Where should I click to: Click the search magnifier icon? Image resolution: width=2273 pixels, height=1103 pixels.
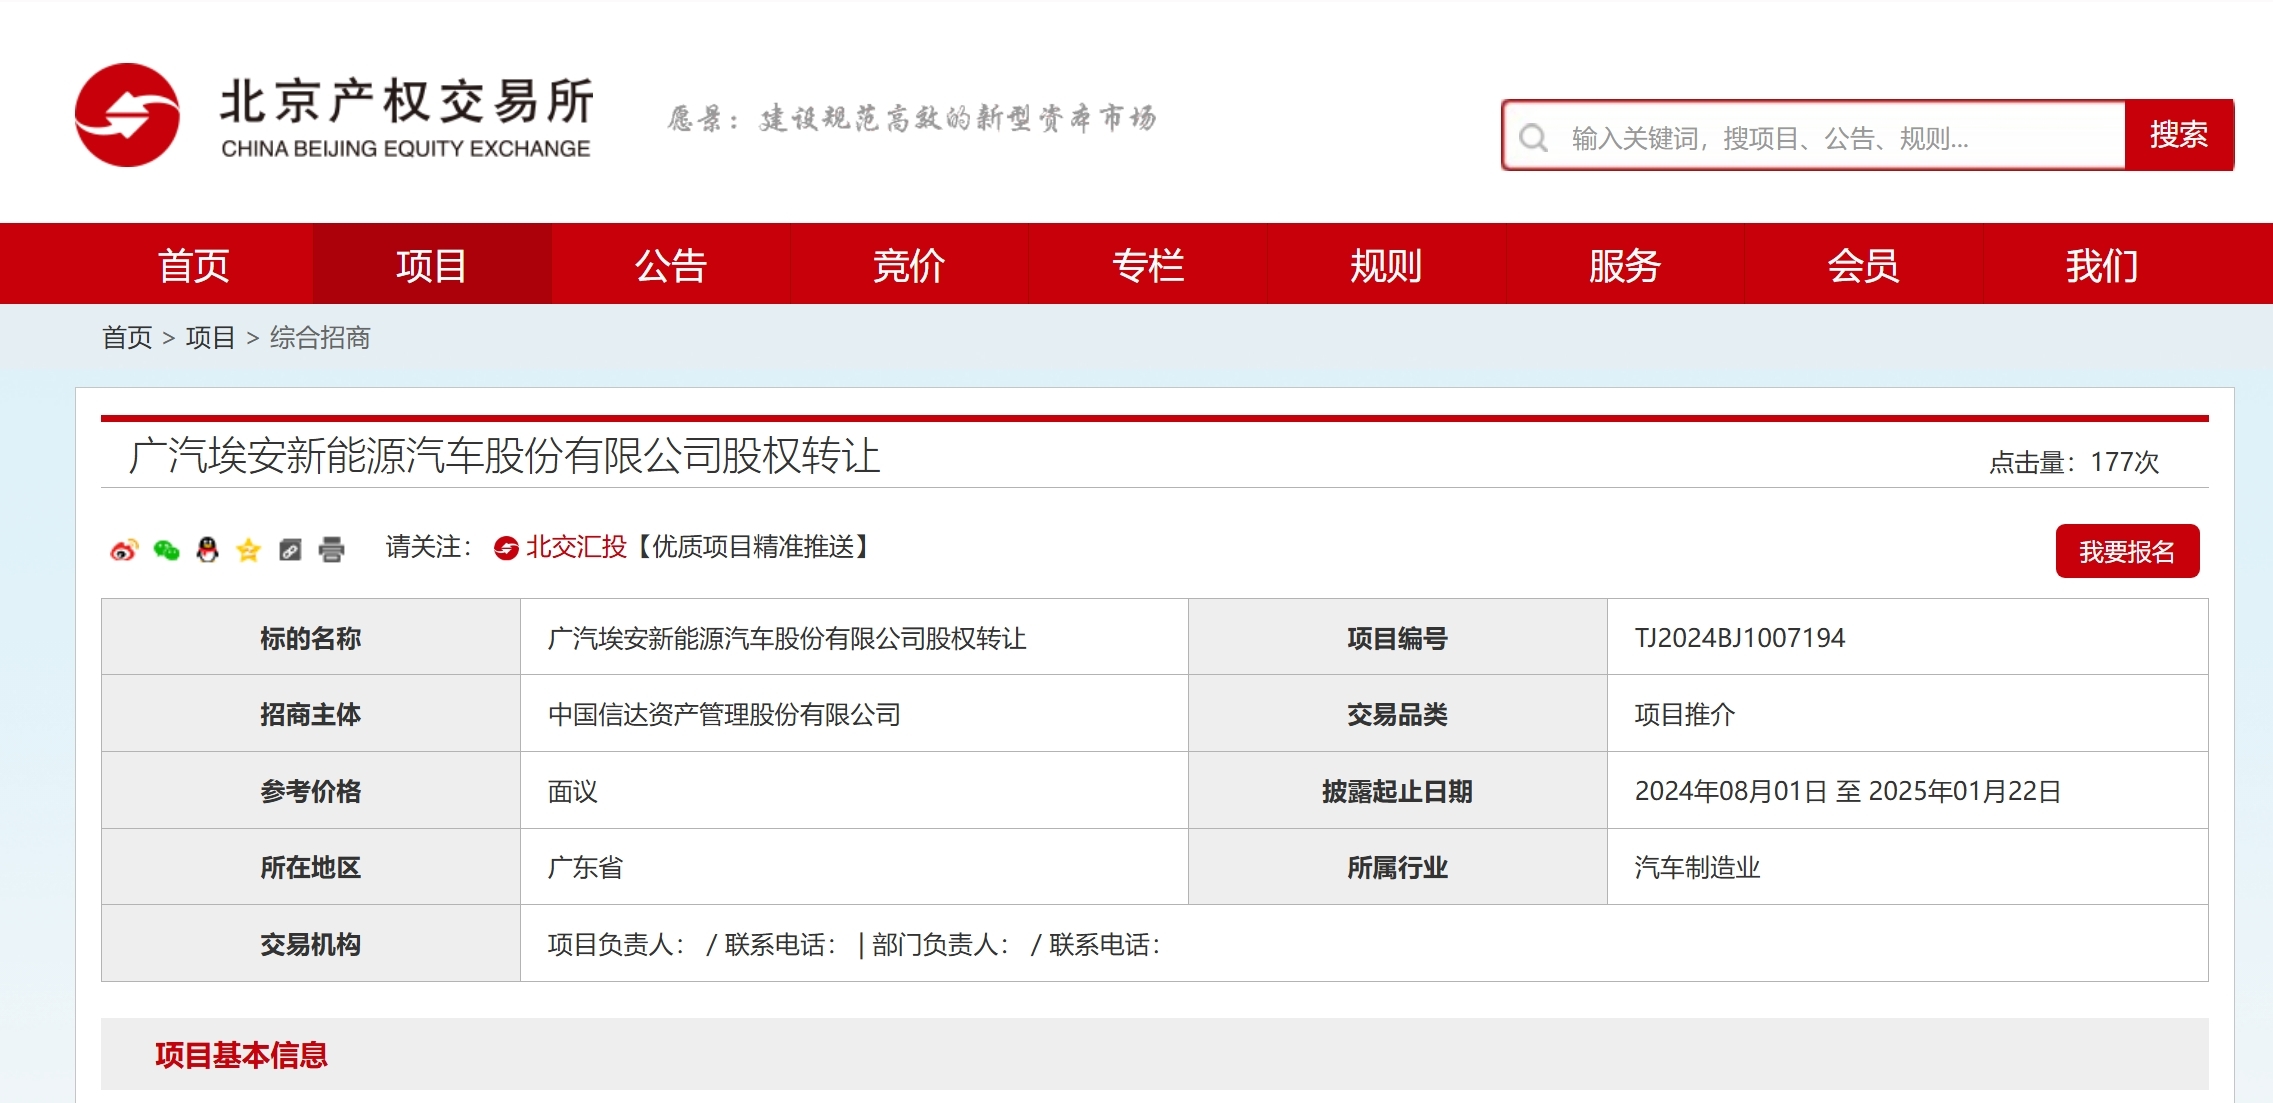(1533, 138)
